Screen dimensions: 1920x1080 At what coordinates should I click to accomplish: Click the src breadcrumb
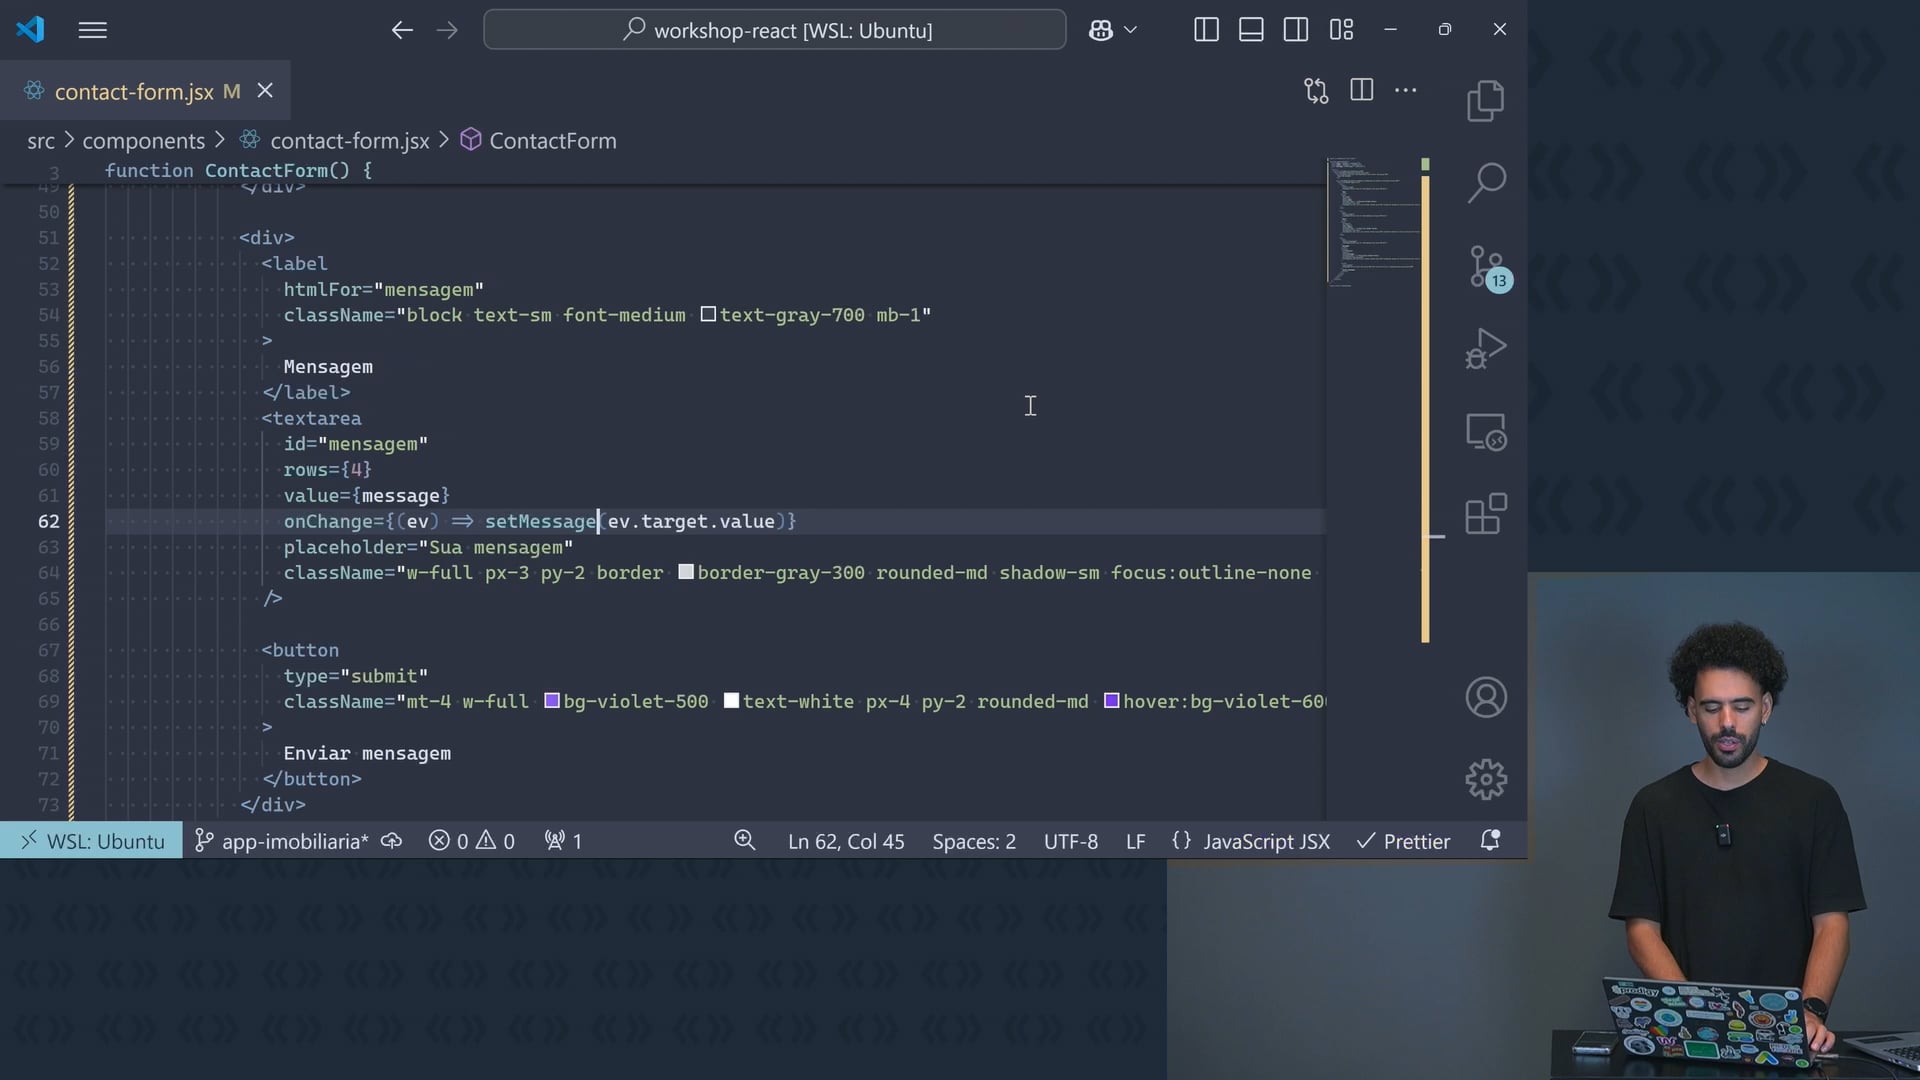pos(41,141)
